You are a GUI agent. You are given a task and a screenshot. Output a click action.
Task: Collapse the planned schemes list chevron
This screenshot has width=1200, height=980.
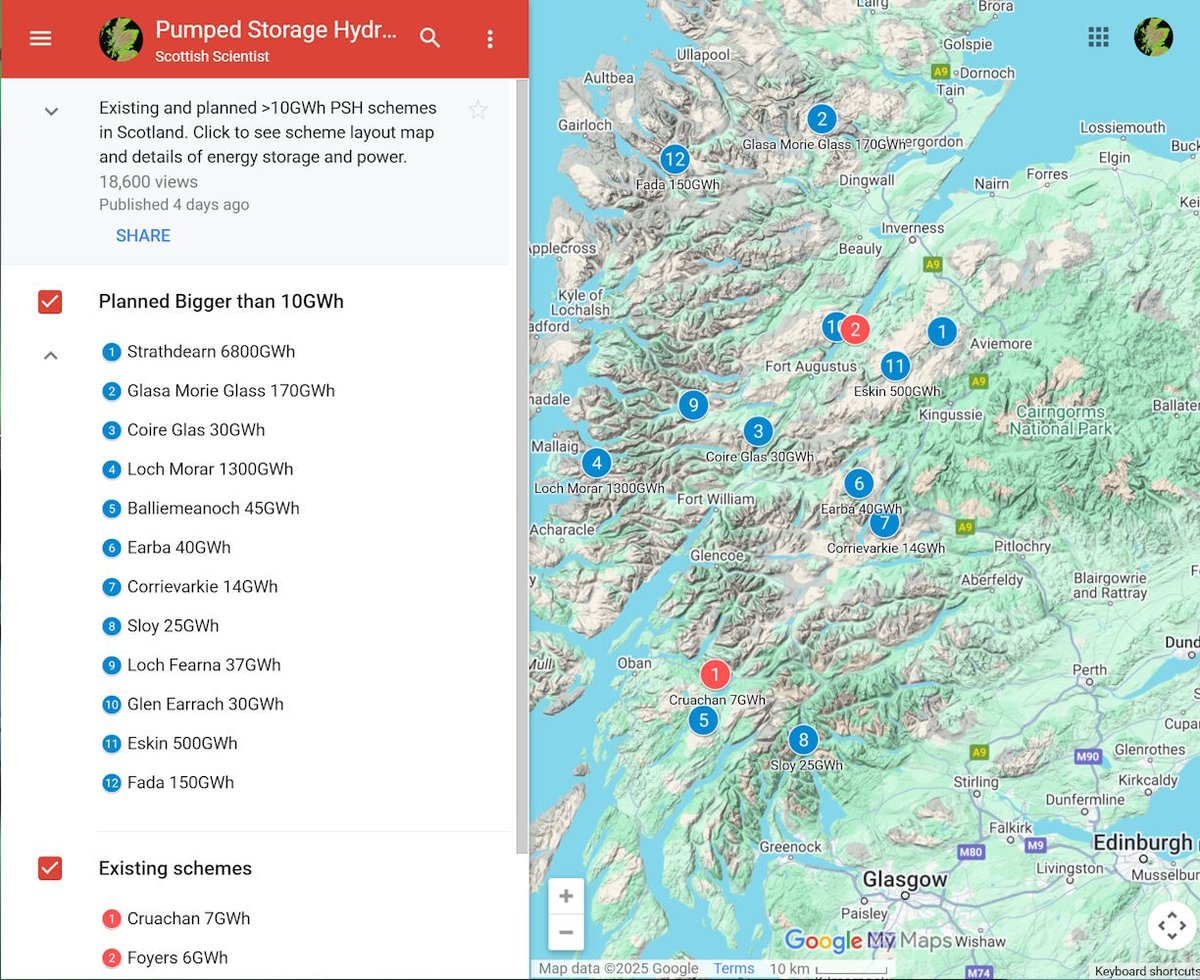click(x=52, y=355)
